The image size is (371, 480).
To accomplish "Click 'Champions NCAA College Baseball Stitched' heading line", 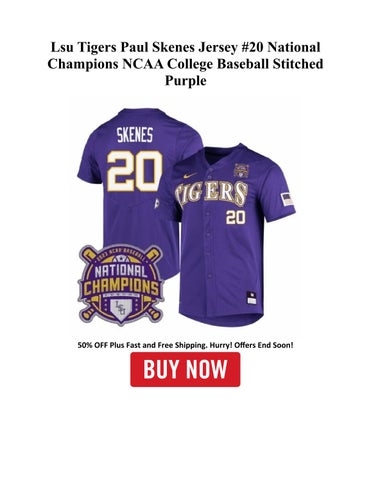I will [185, 64].
